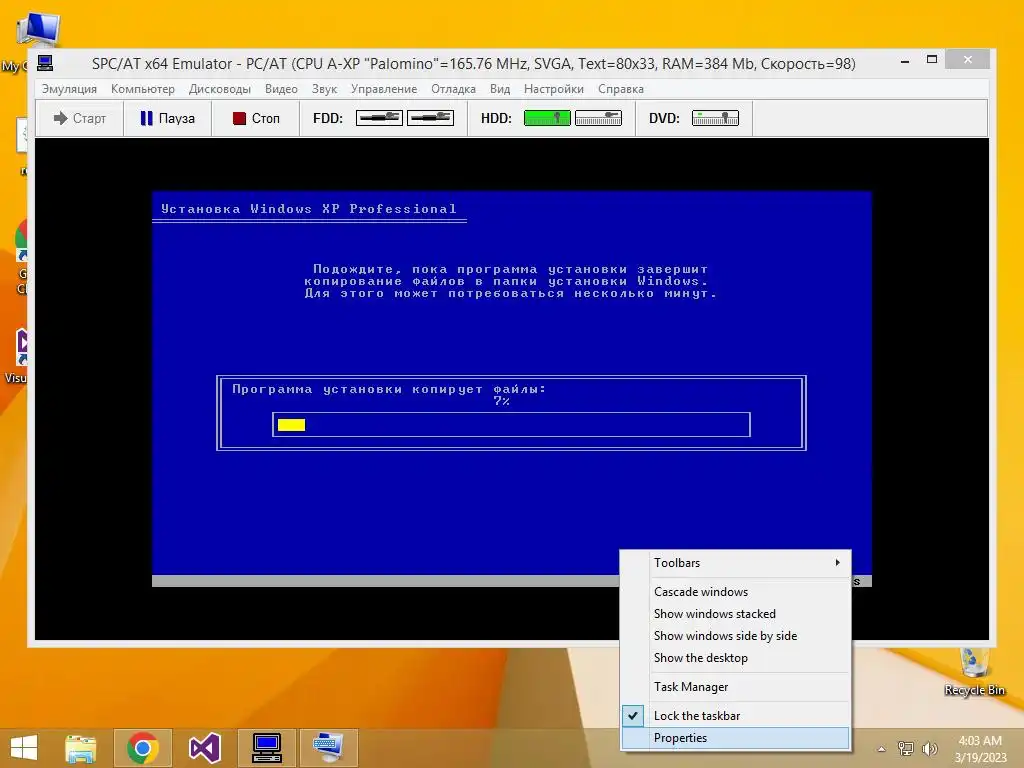Click the computer-with-keyboard taskbar icon

328,748
